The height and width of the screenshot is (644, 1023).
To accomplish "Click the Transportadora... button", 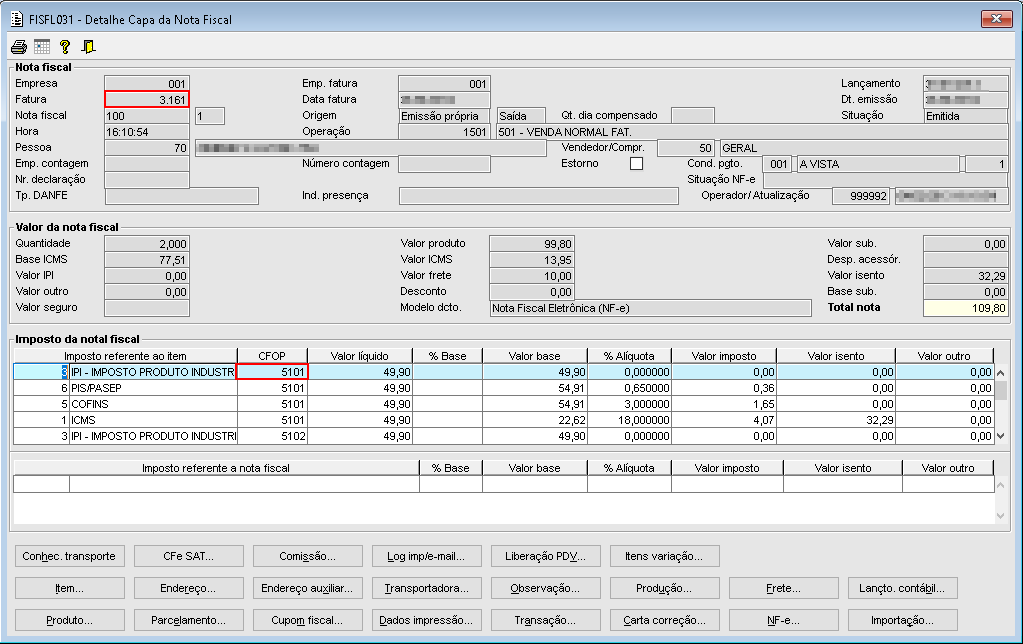I will coord(427,589).
